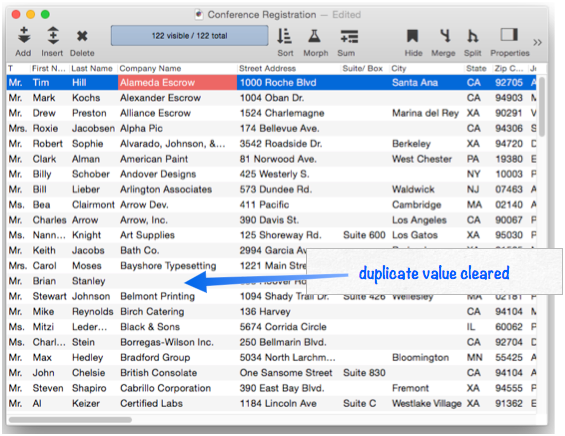Click the 122 visible / 122 total counter

[x=190, y=36]
